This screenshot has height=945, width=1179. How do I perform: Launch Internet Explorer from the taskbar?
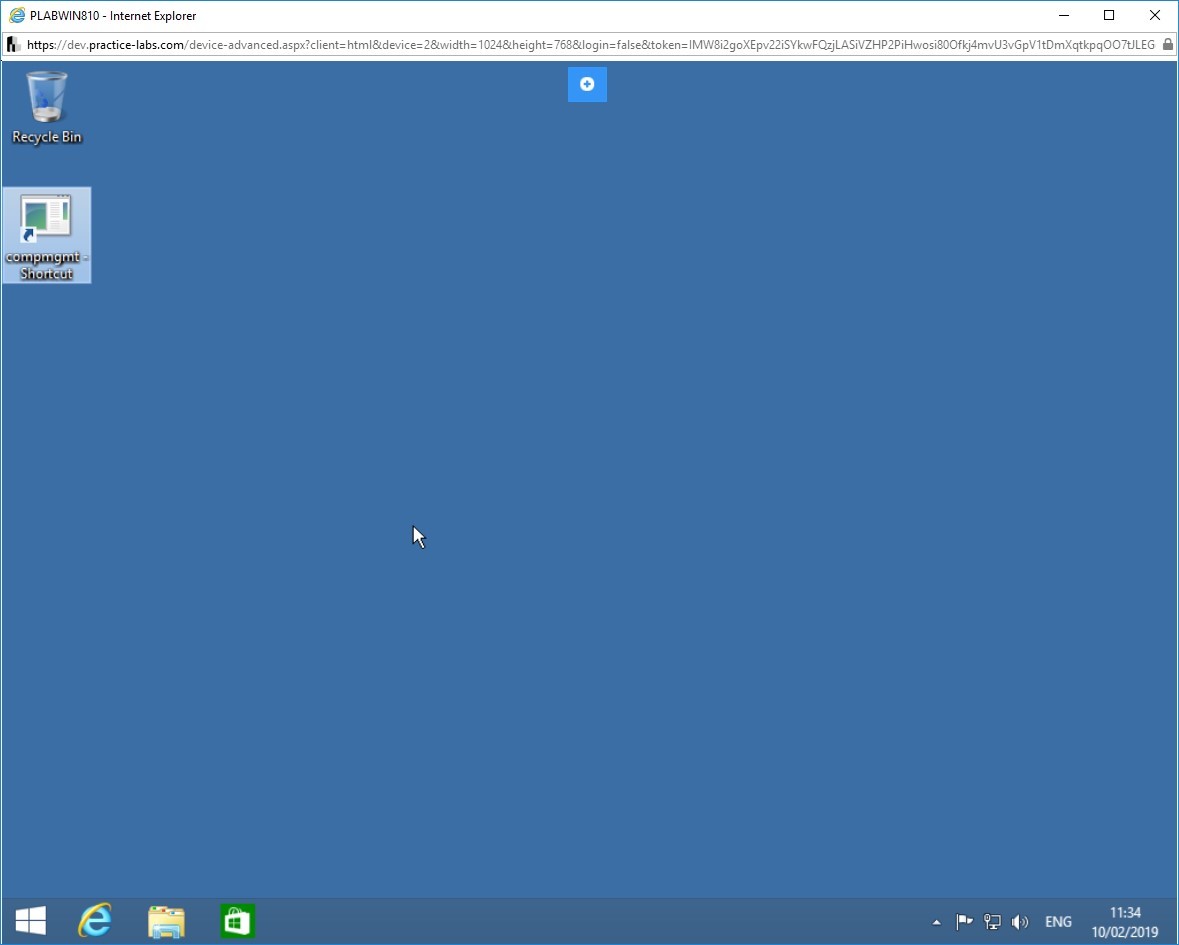(95, 921)
